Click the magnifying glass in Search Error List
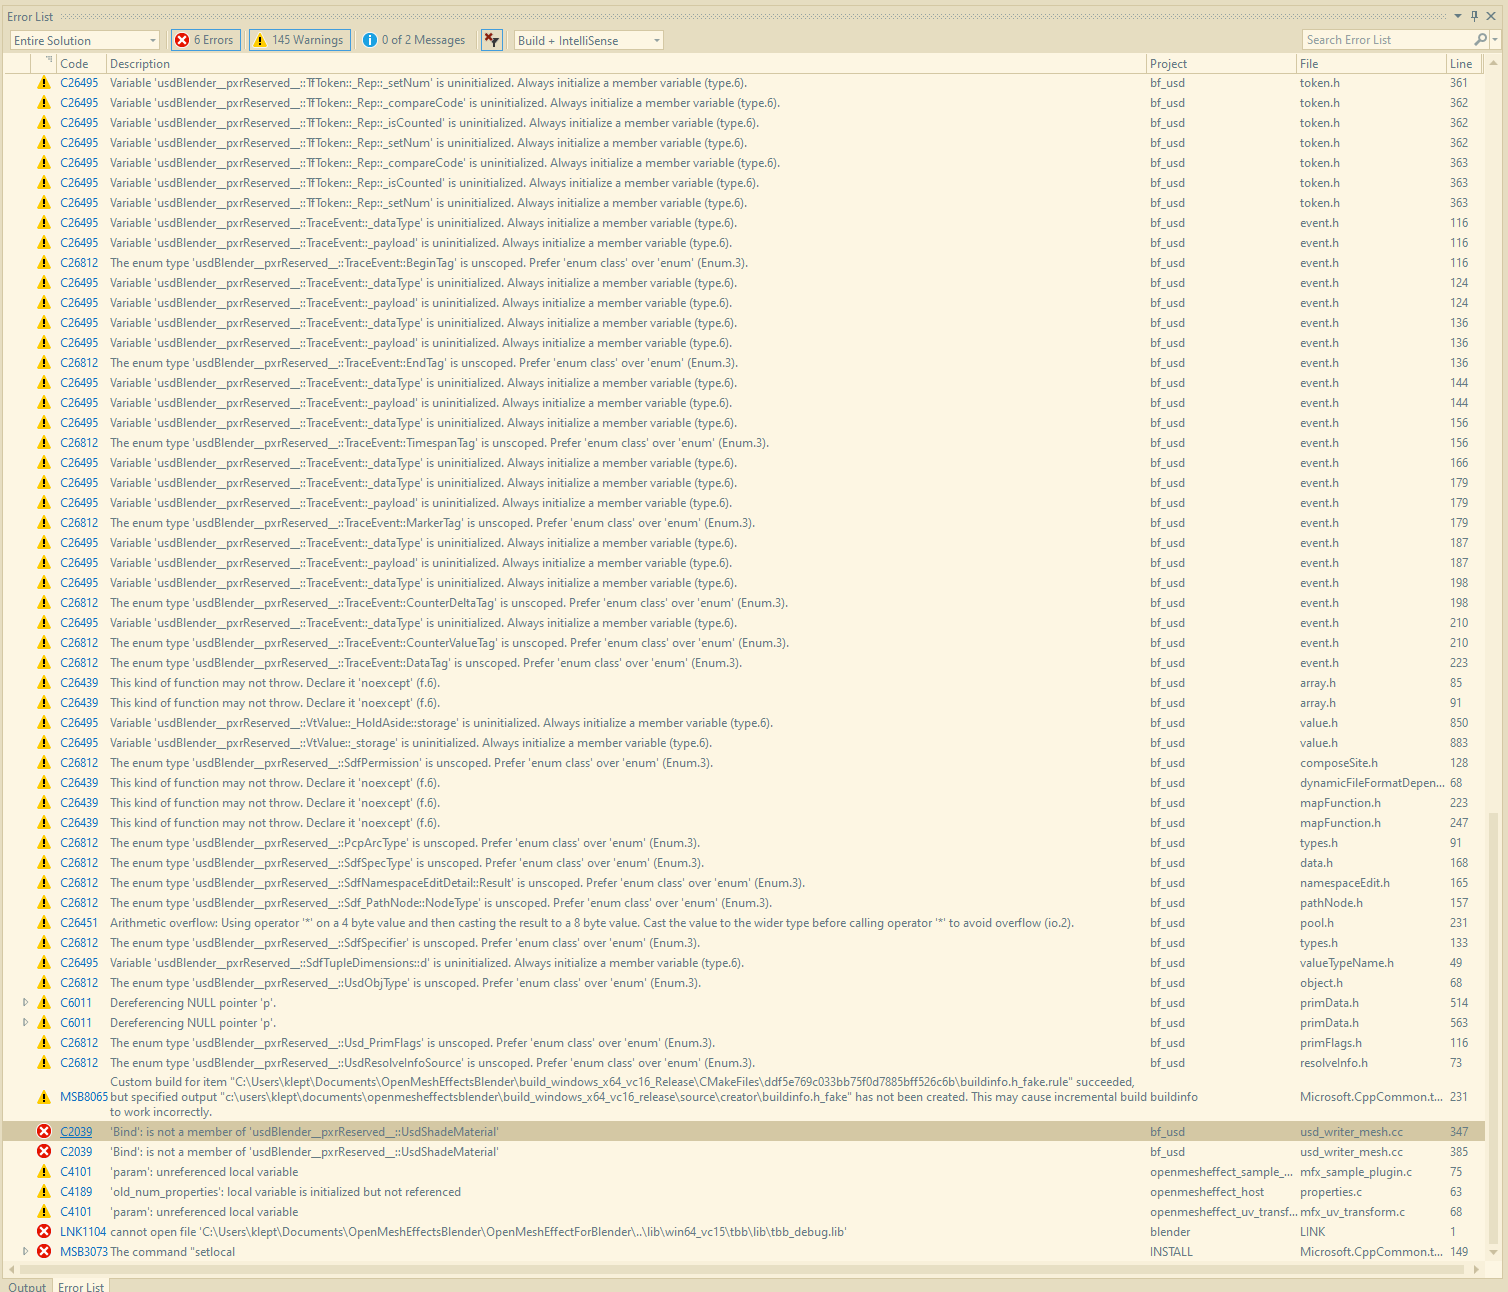 pos(1481,40)
